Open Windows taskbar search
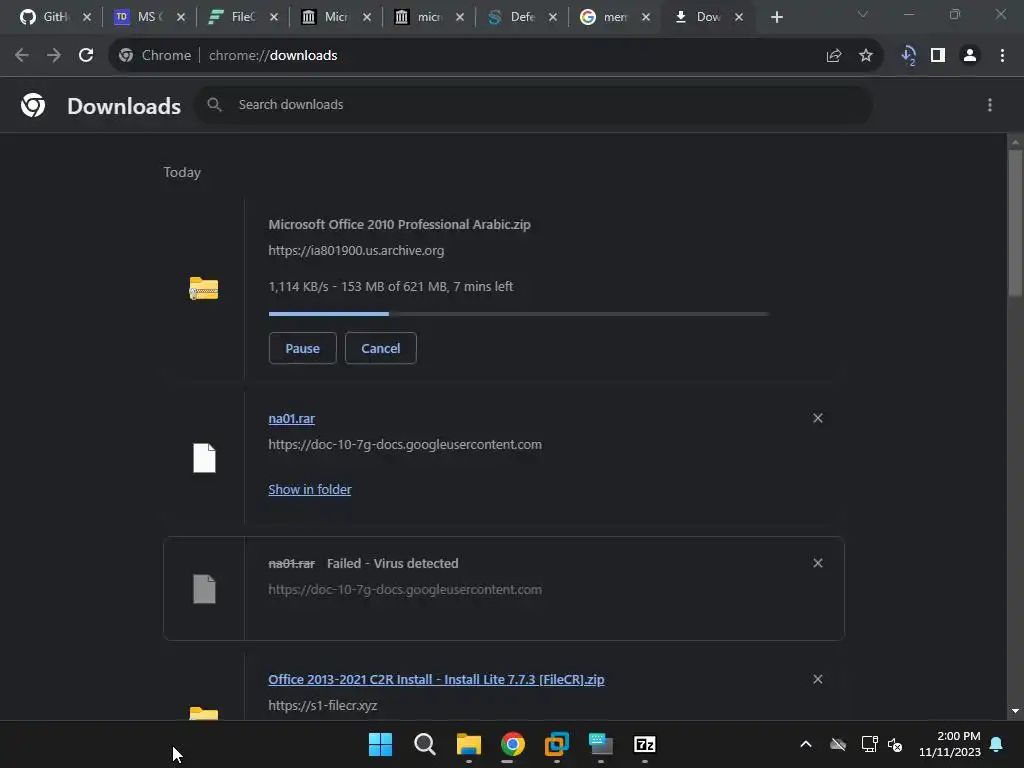This screenshot has width=1024, height=768. (x=424, y=744)
